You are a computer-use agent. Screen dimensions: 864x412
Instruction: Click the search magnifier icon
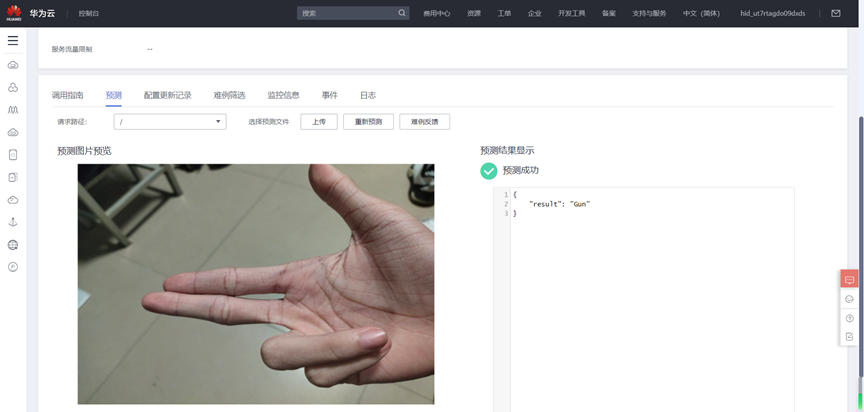click(x=402, y=13)
